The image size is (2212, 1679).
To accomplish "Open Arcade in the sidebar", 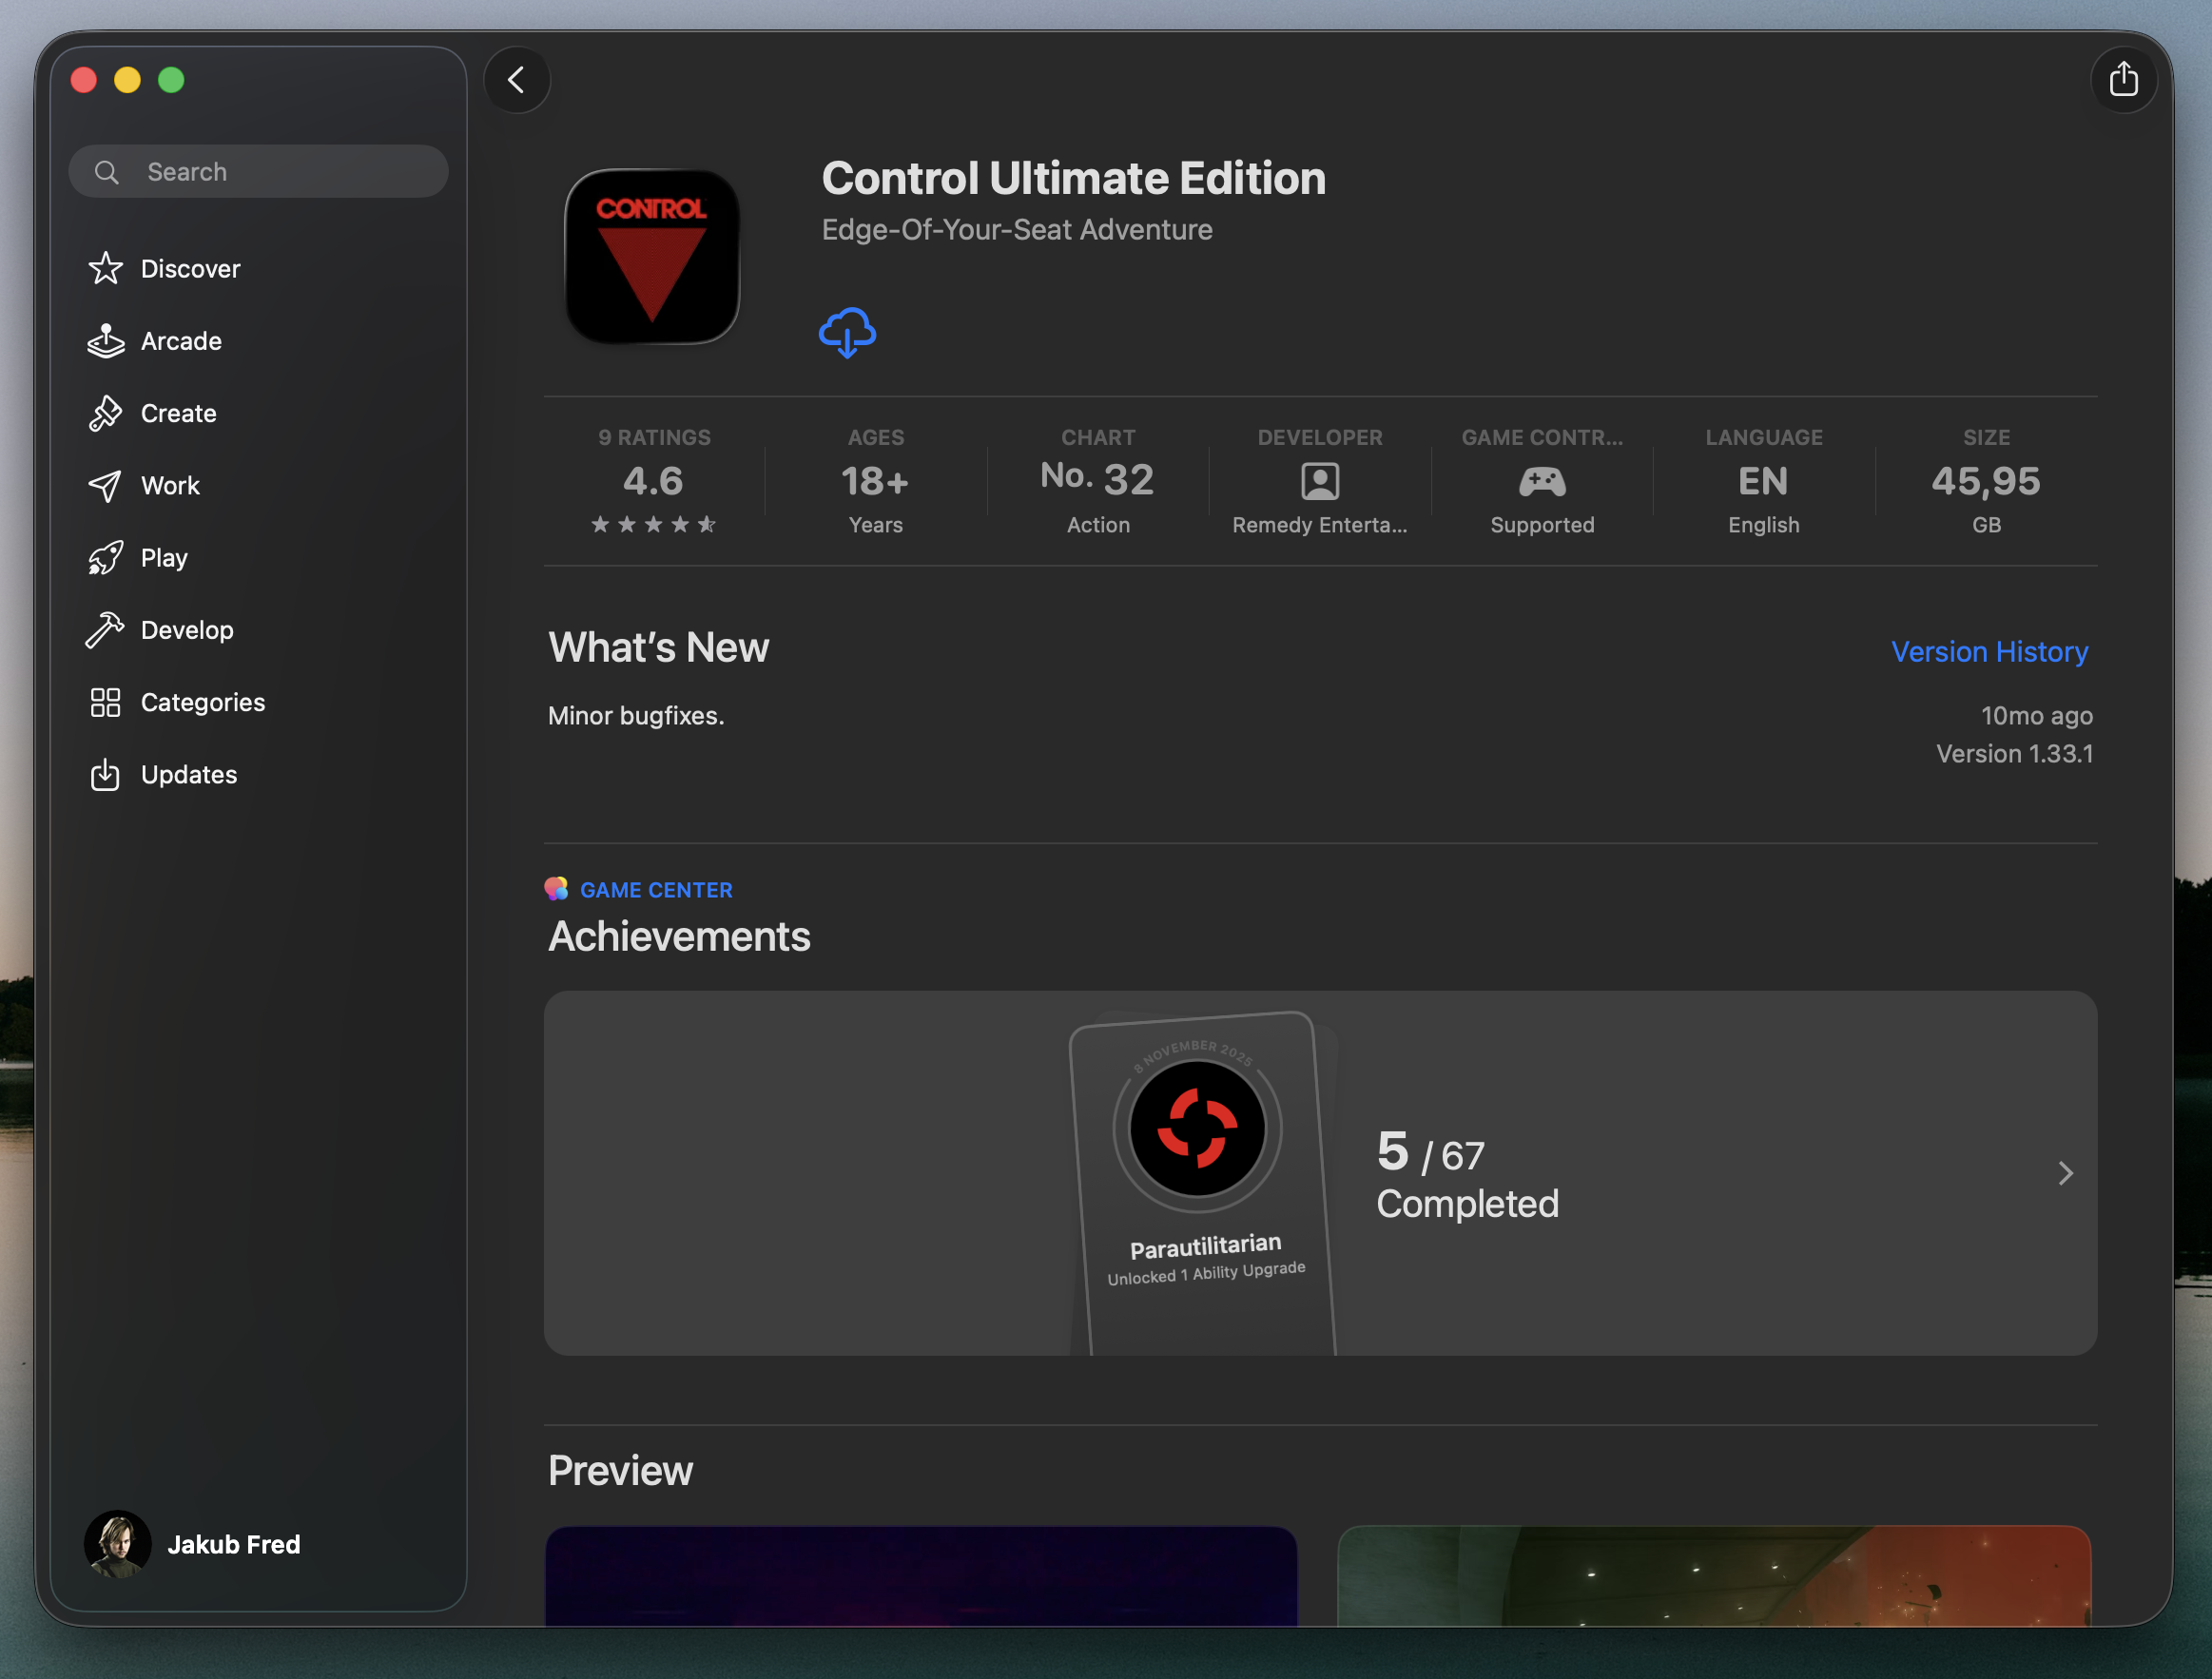I will [258, 341].
